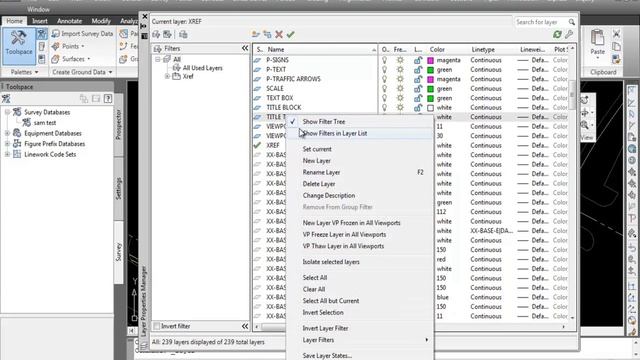Image resolution: width=640 pixels, height=360 pixels.
Task: Click the red Delete Layer X icon
Action: click(279, 35)
